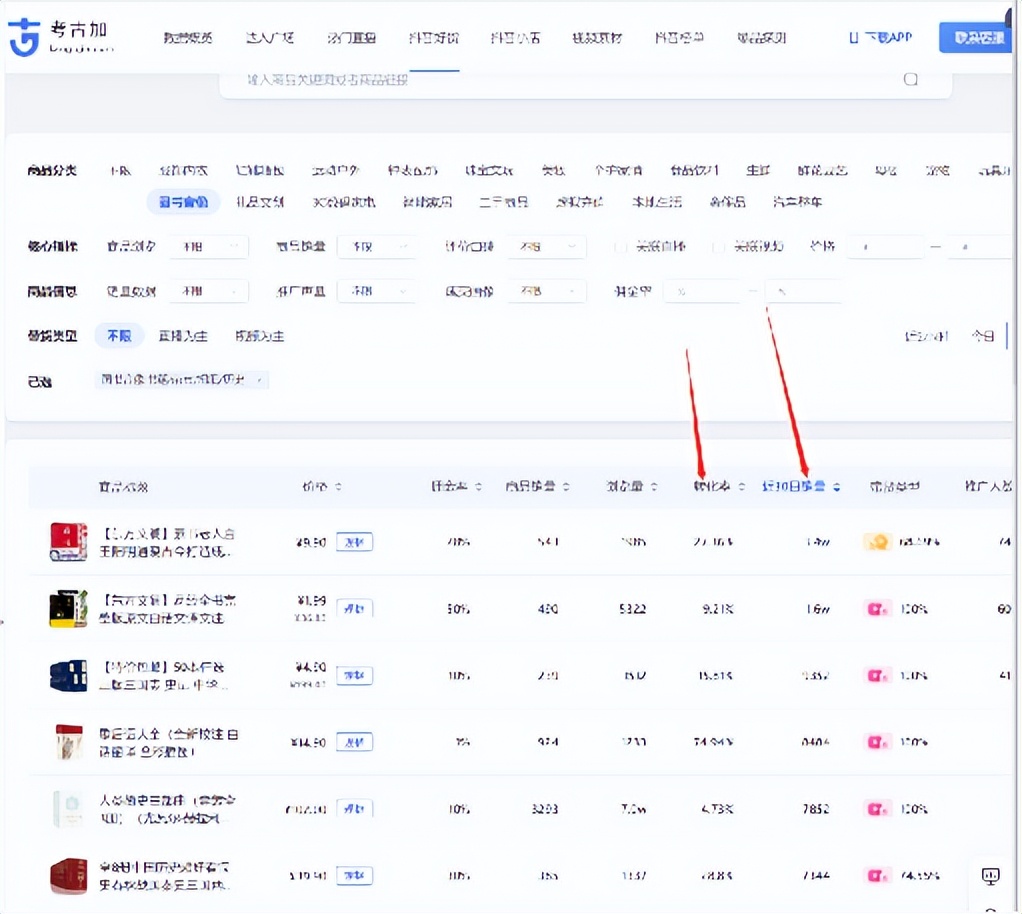Select the 本地生活 product category
The image size is (1022, 914).
(657, 202)
